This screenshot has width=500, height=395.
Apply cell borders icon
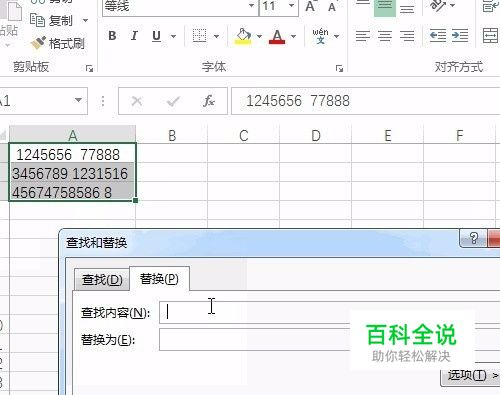[199, 36]
